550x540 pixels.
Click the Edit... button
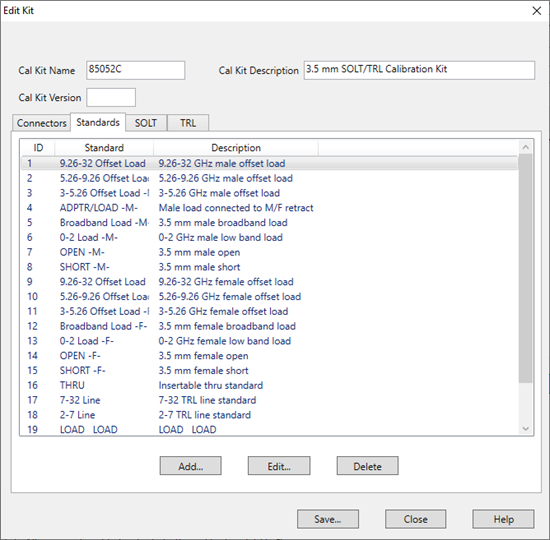click(279, 466)
